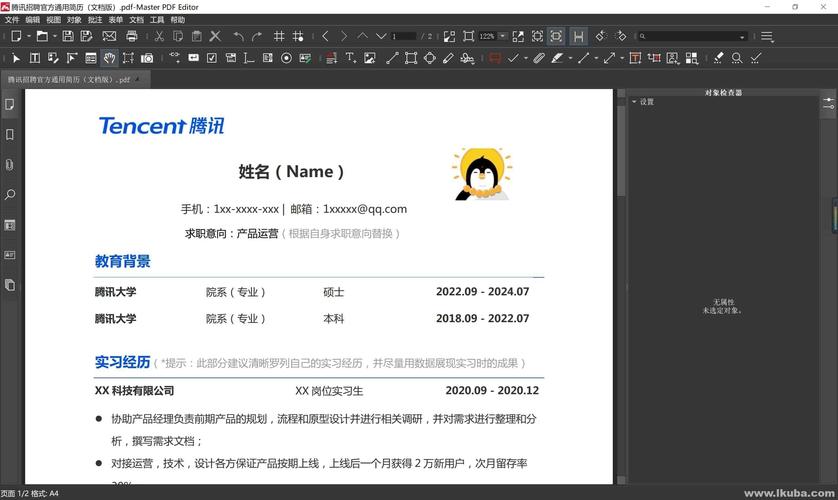Open the 批注 menu

coord(95,20)
